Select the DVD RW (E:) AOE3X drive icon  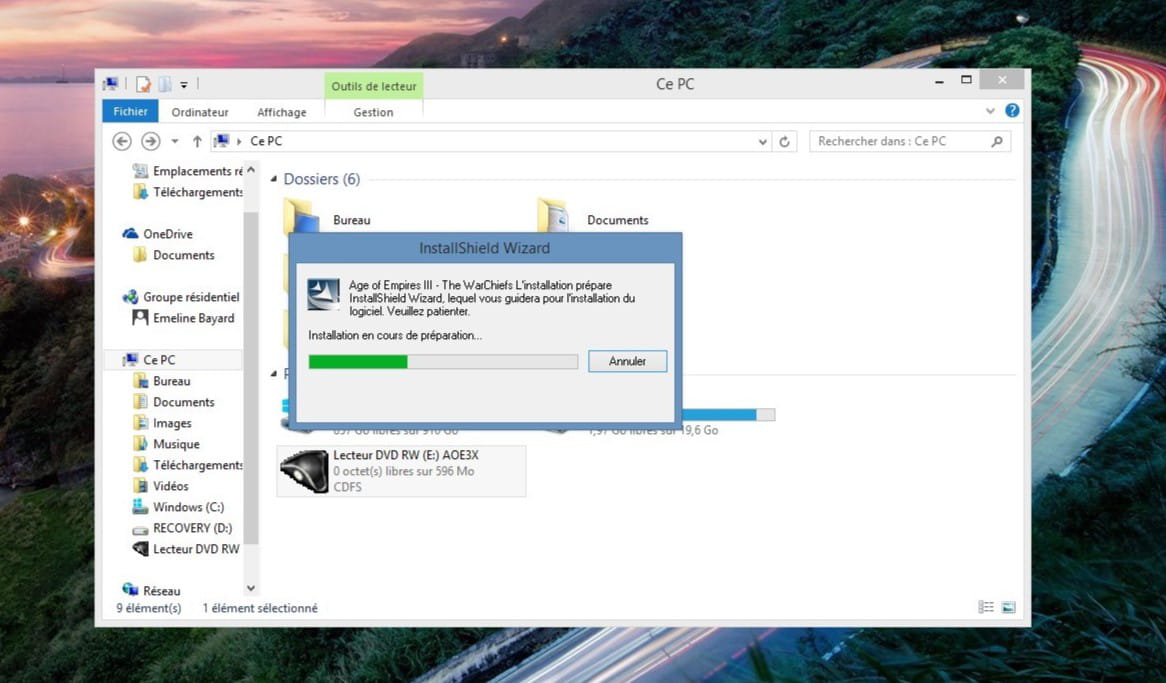tap(303, 471)
